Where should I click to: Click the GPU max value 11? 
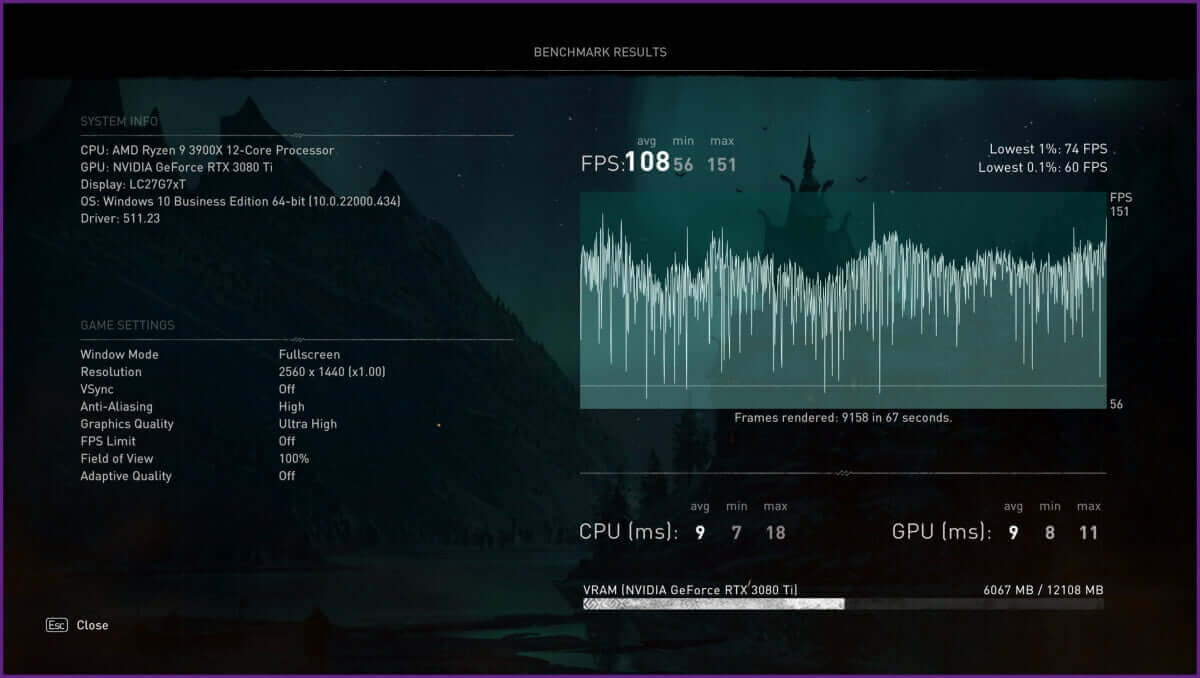coord(1089,533)
